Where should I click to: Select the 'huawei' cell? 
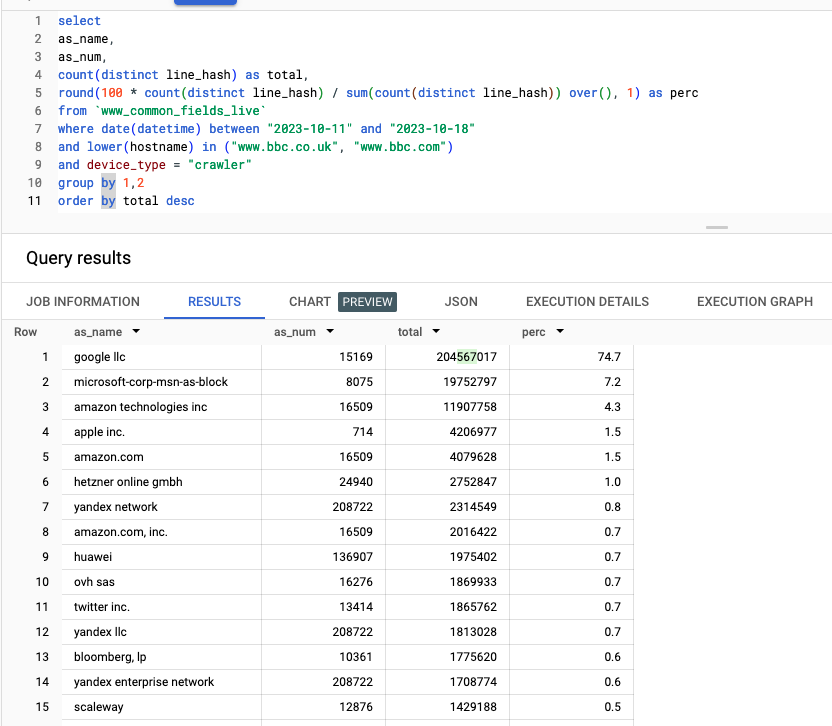point(161,556)
